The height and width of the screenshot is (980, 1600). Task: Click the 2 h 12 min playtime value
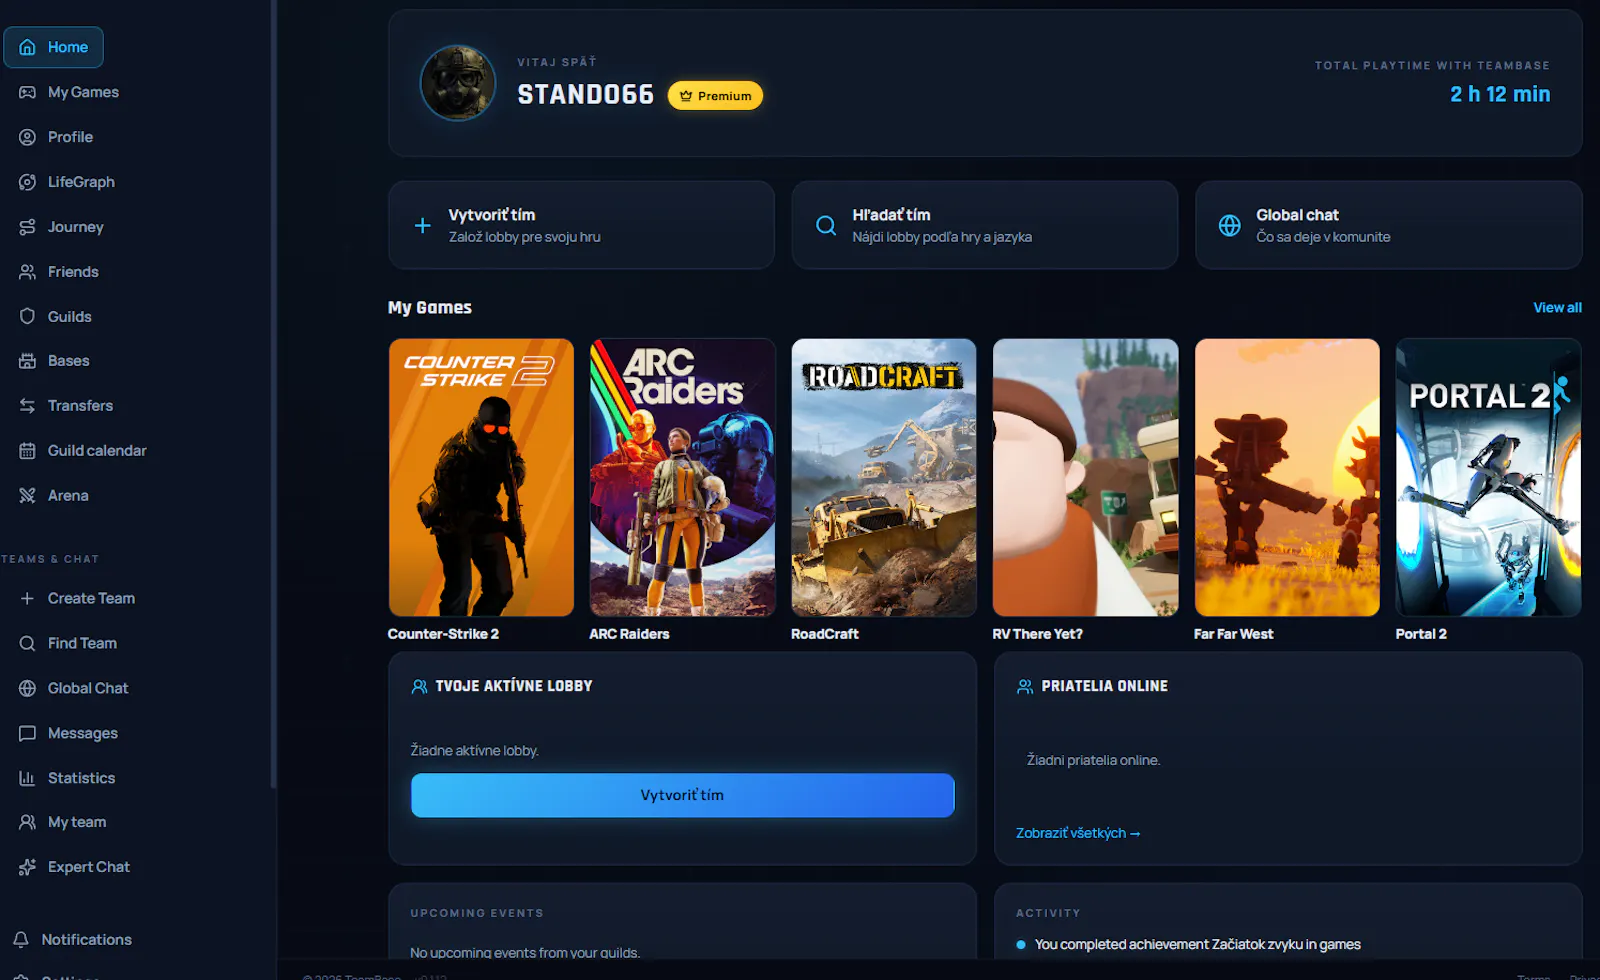click(1500, 94)
